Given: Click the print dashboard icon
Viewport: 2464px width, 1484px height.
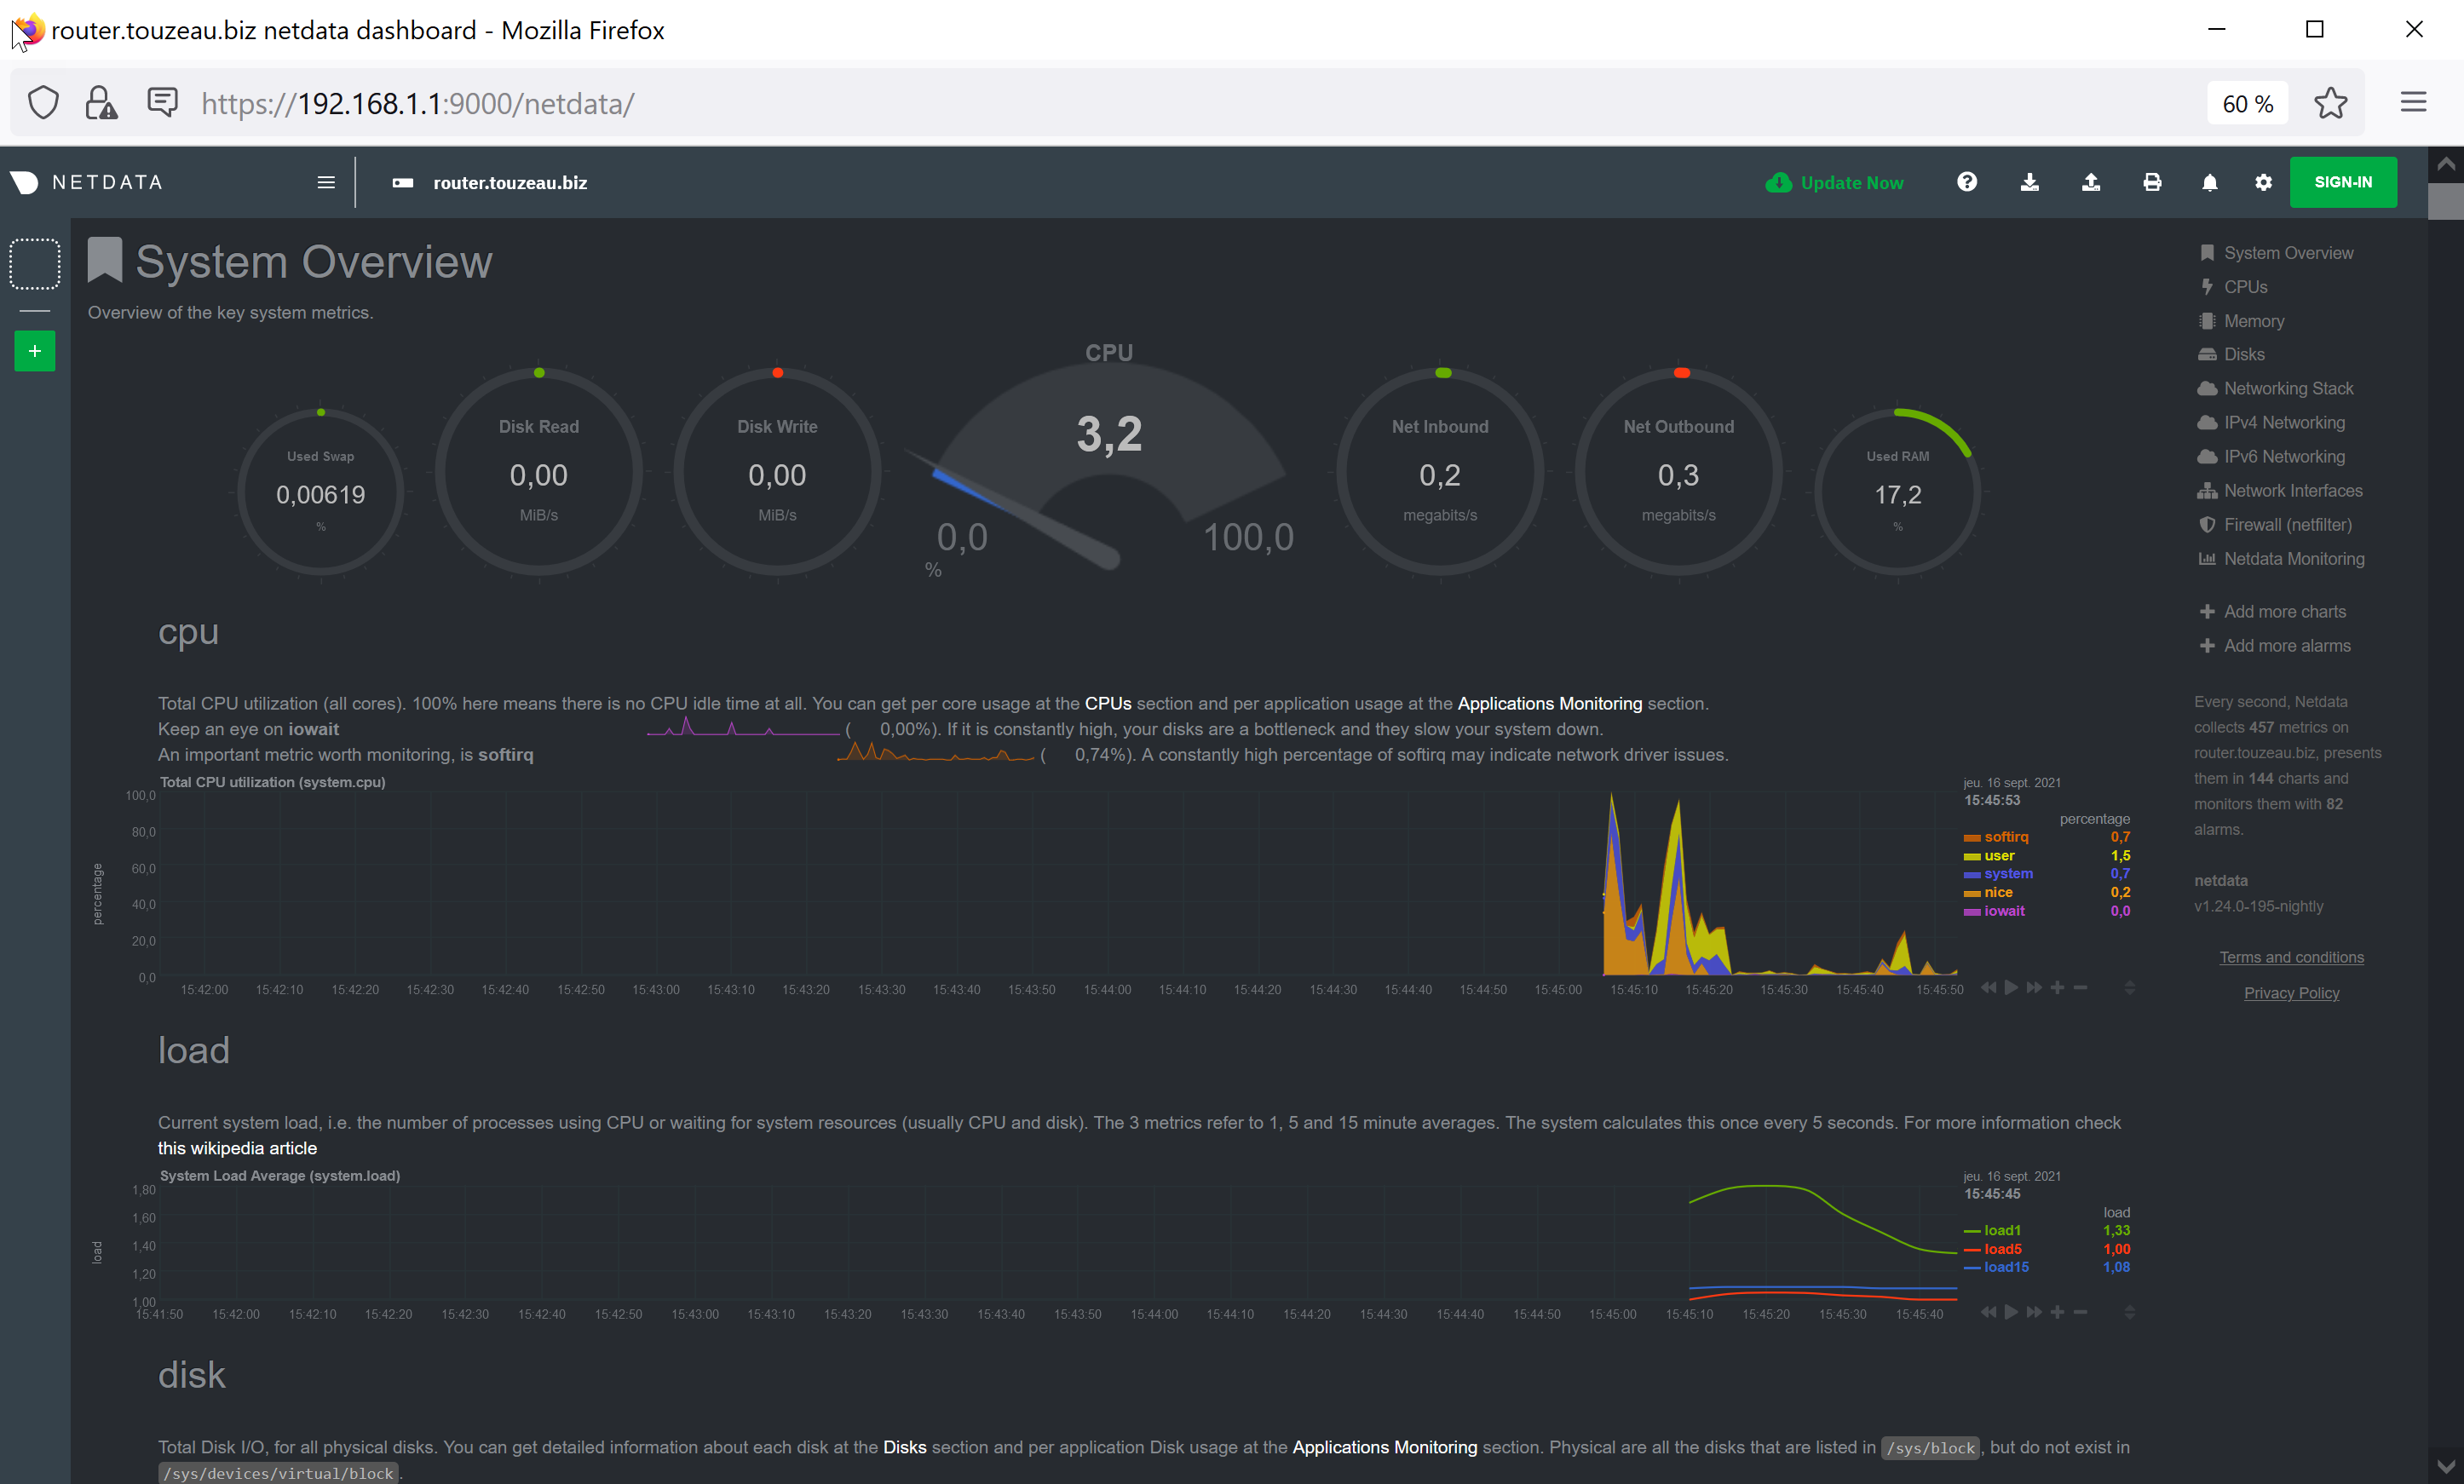Looking at the screenshot, I should point(2152,182).
